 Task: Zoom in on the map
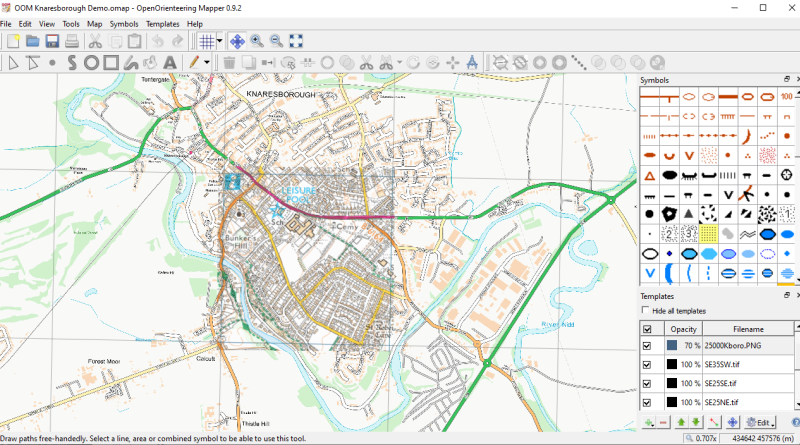pyautogui.click(x=257, y=41)
